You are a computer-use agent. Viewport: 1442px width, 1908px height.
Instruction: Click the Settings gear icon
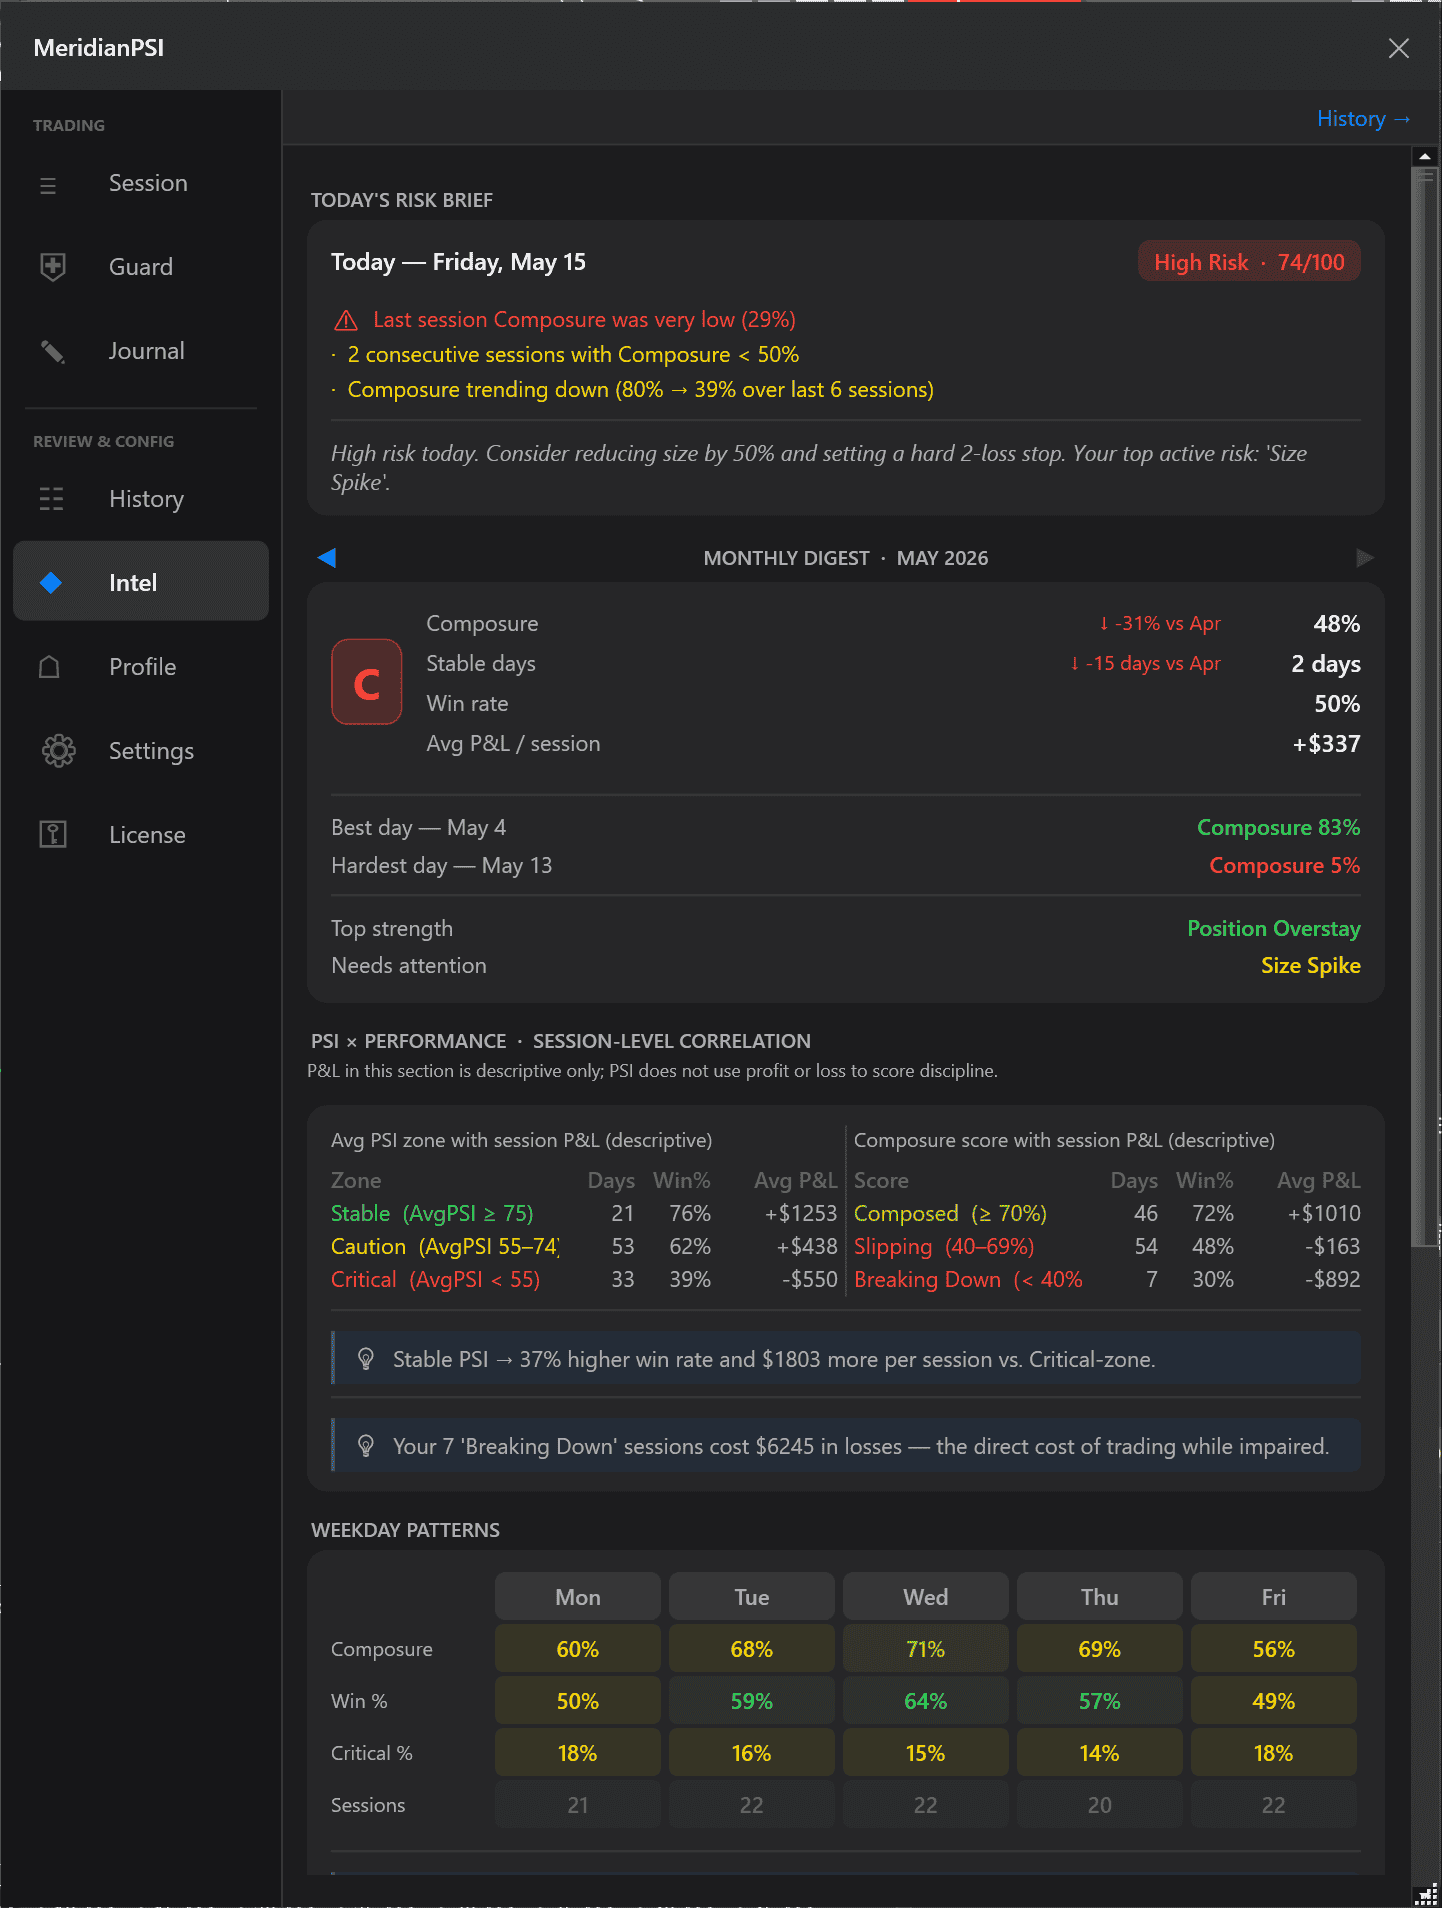click(58, 751)
